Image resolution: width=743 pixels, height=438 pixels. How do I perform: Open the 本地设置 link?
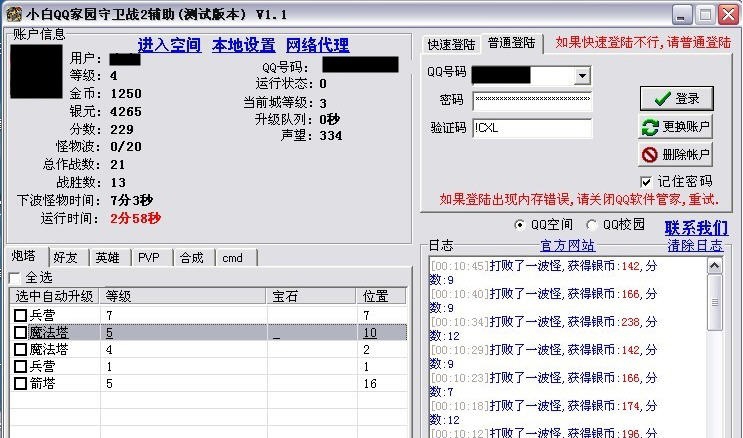coord(244,46)
